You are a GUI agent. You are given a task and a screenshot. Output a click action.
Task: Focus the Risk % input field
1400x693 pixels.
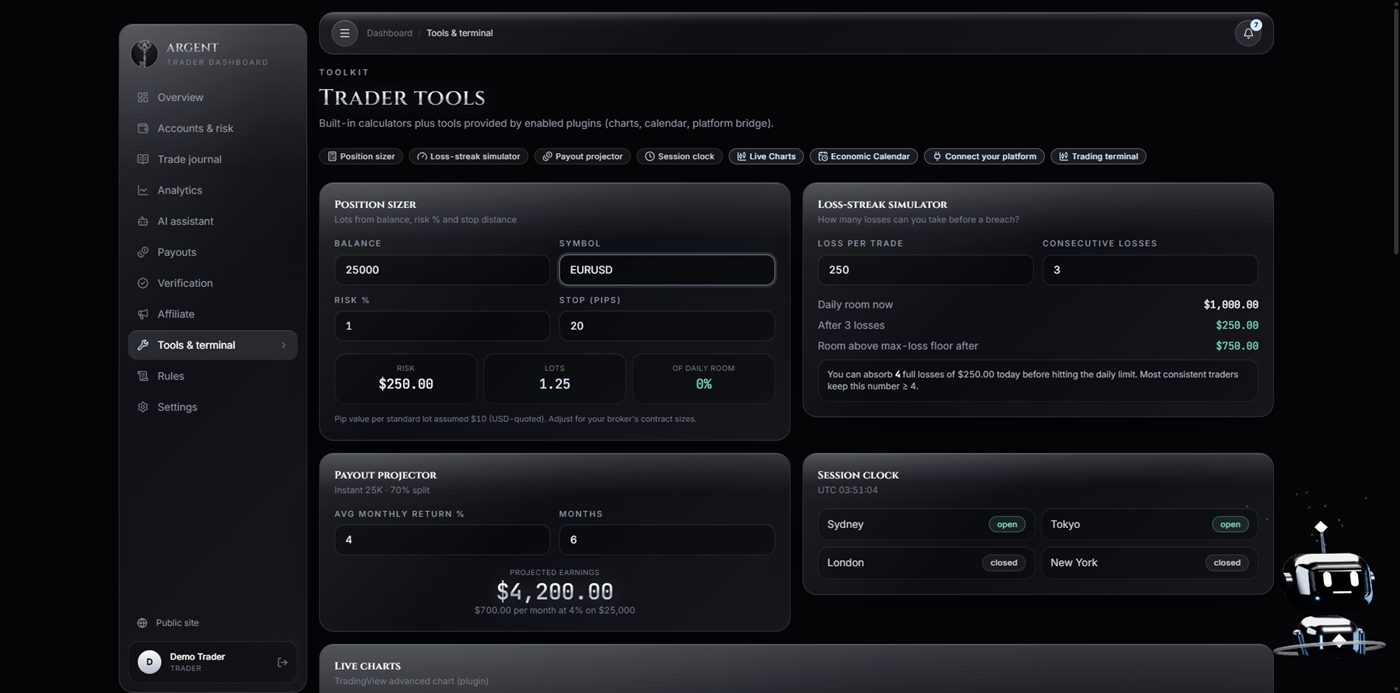pos(442,326)
